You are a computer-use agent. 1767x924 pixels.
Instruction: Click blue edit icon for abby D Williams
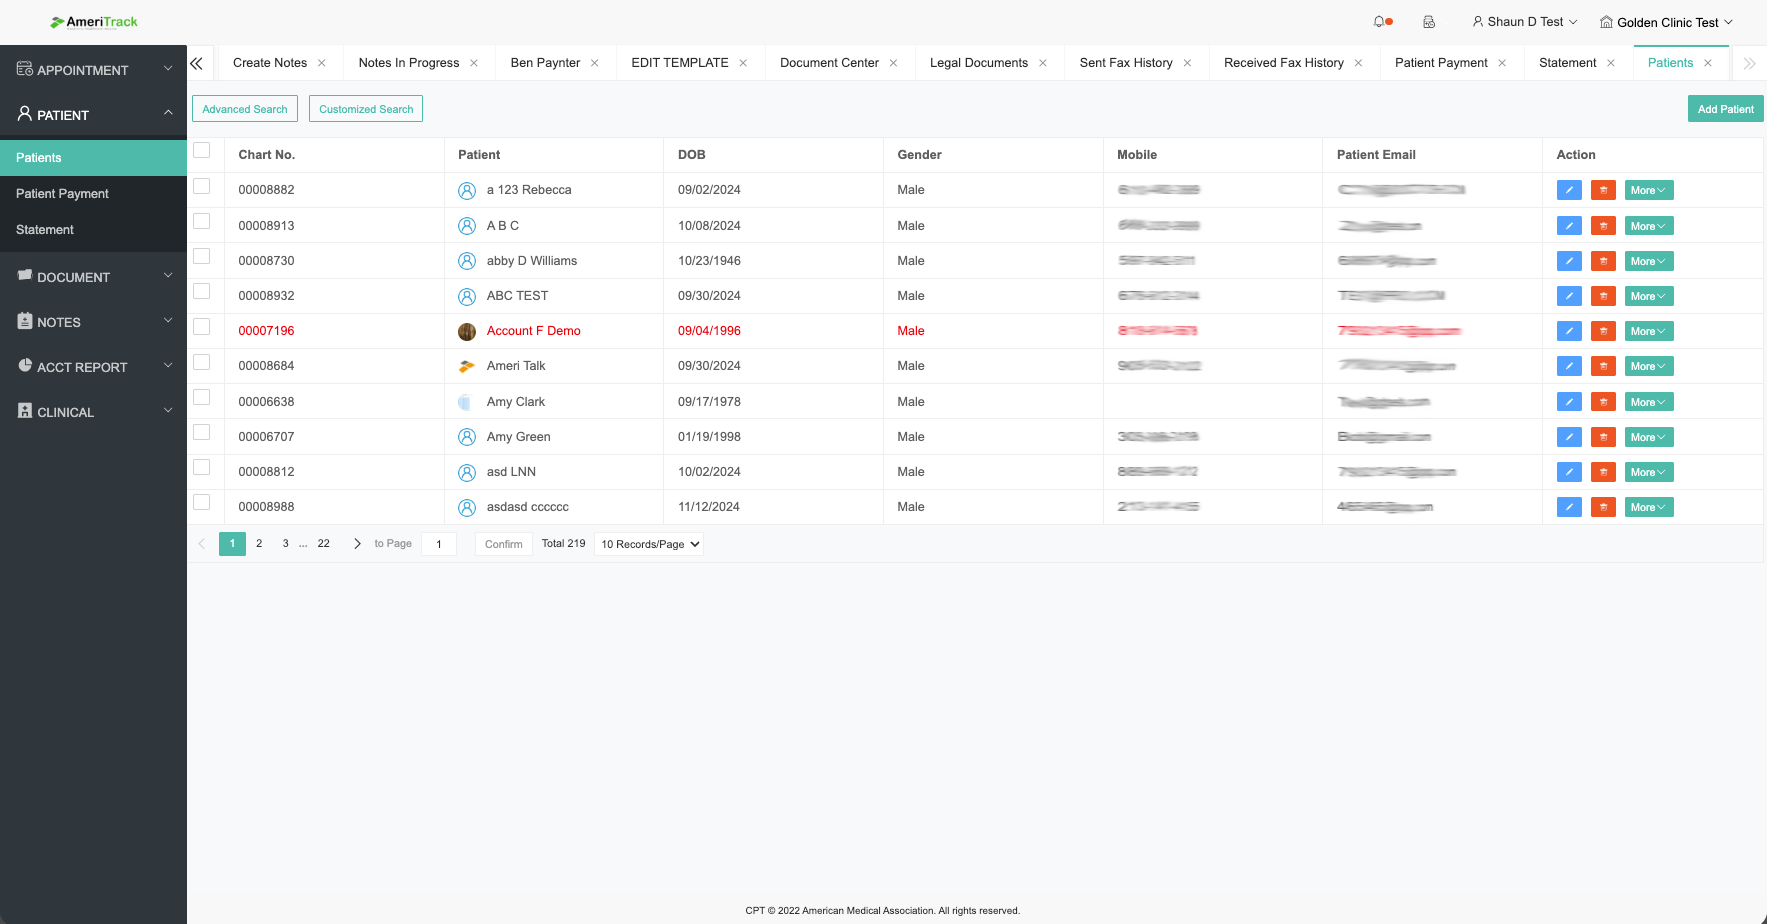click(x=1569, y=261)
